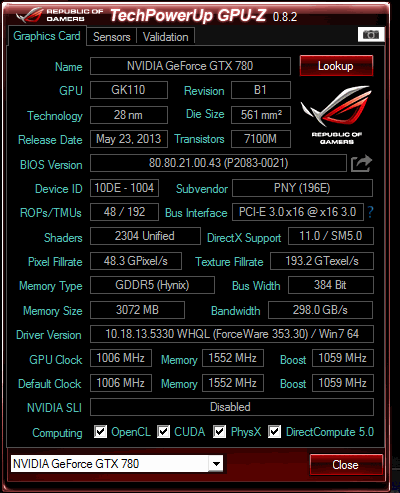Switch to the Sensors tab

point(112,37)
